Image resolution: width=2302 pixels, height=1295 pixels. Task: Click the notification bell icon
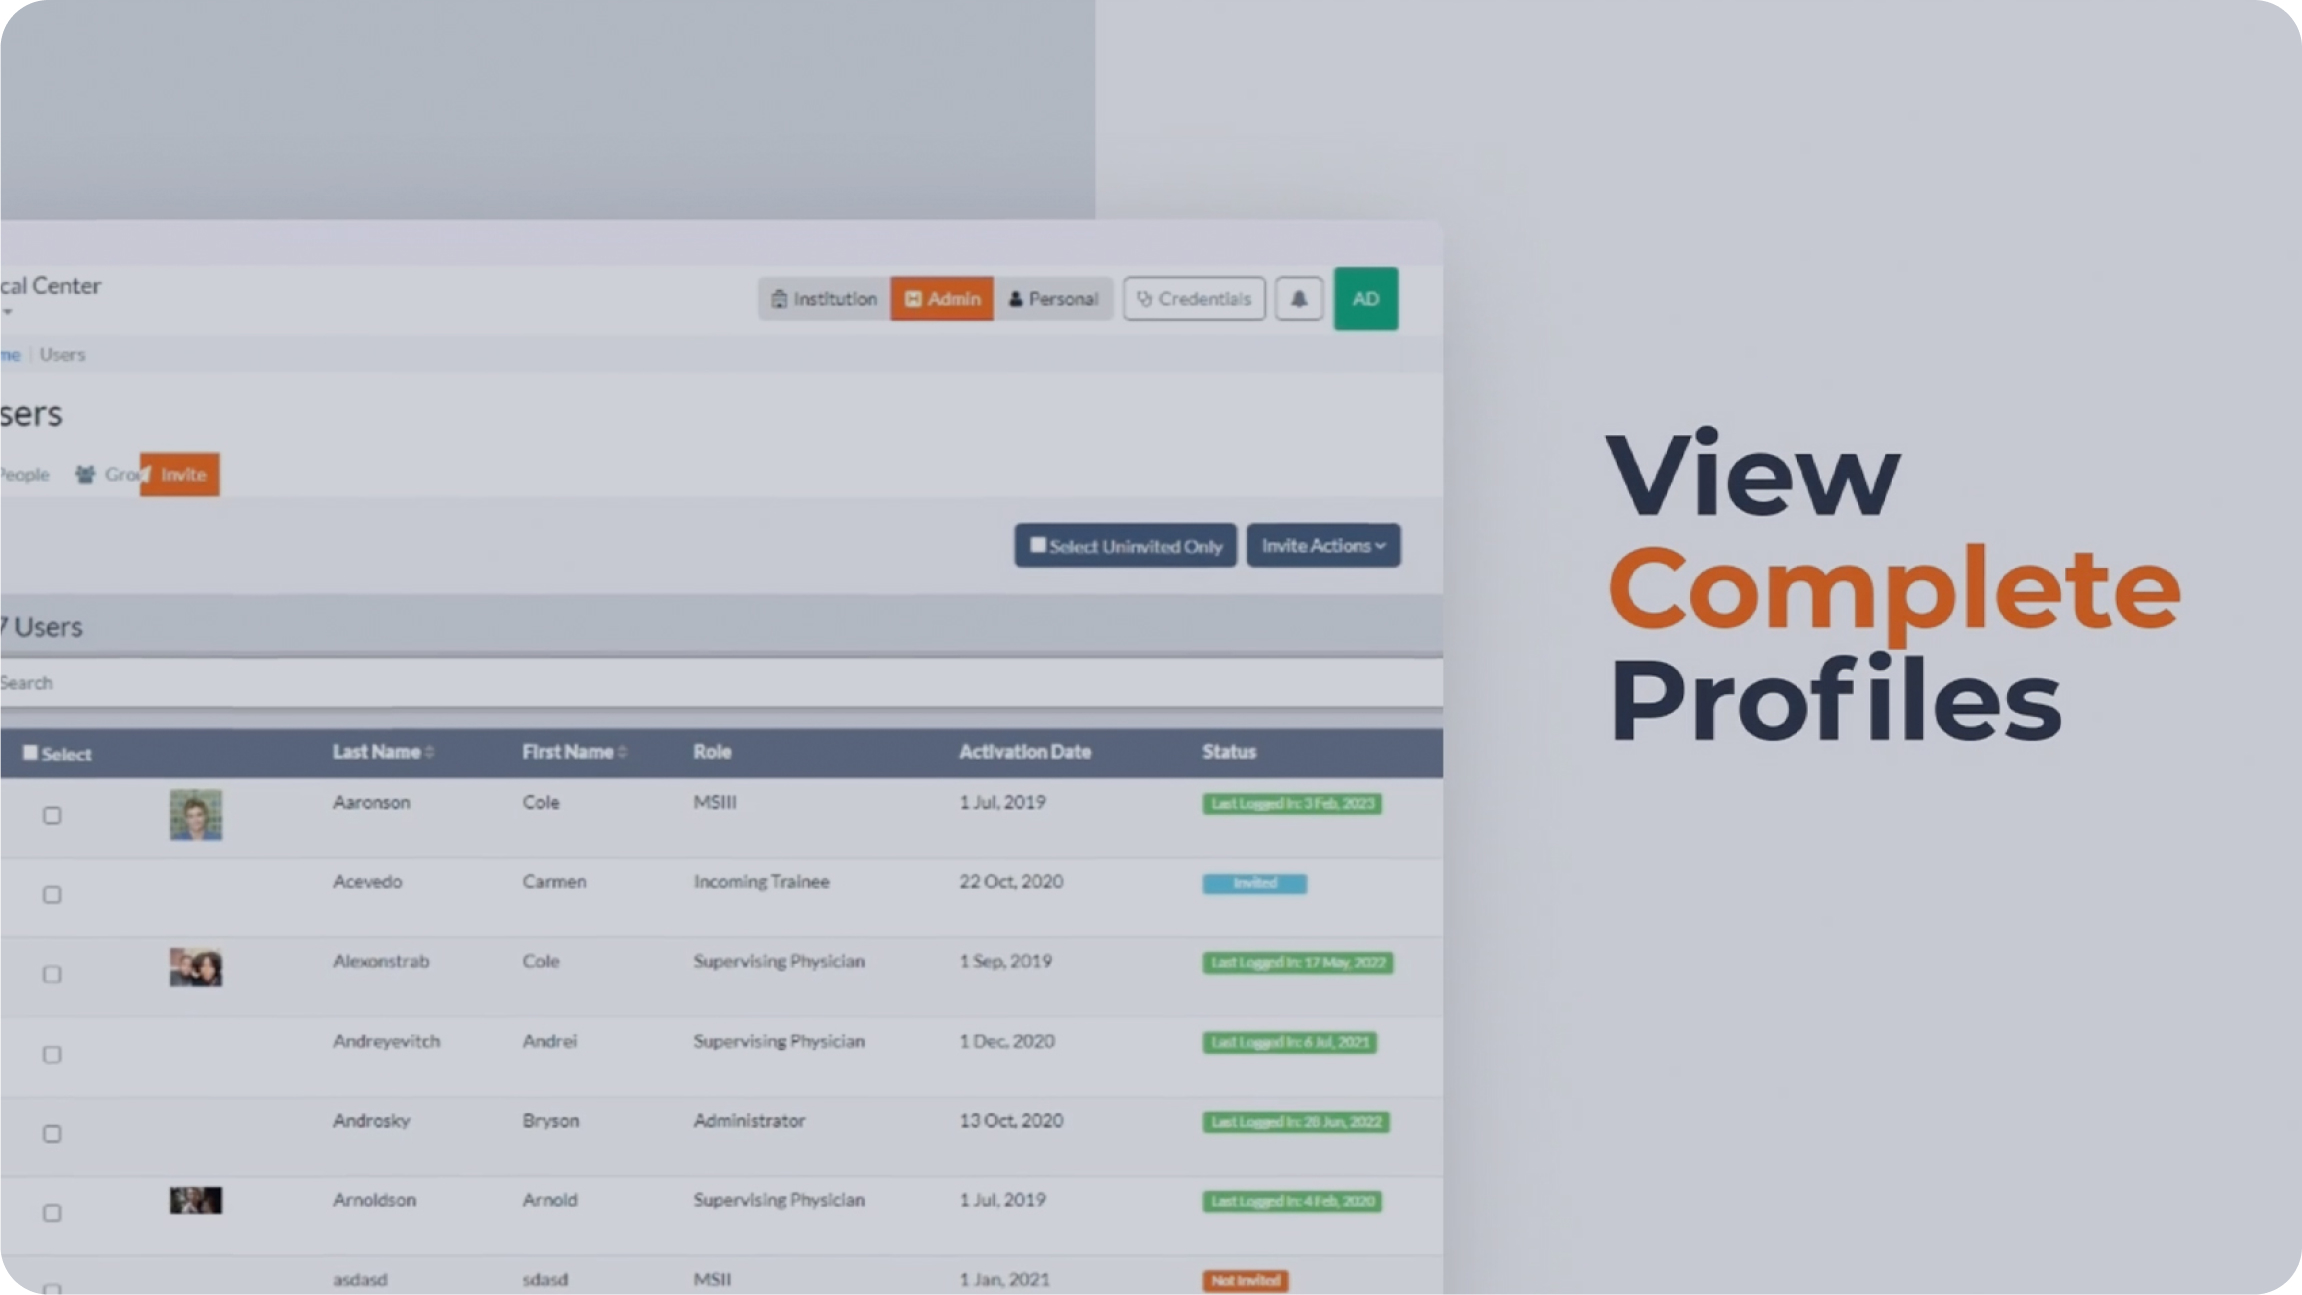tap(1298, 299)
